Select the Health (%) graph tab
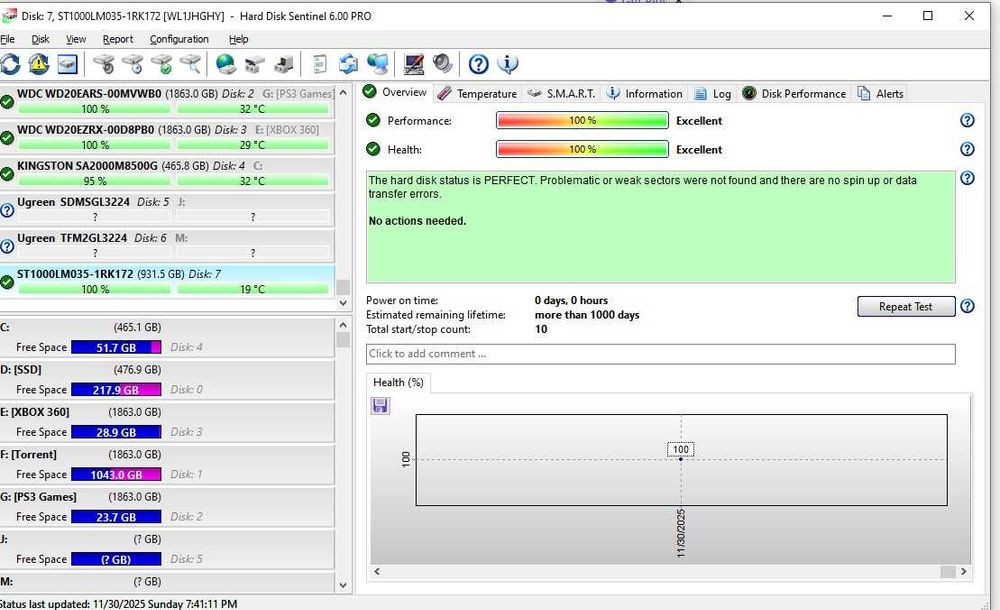Screen dimensions: 1000x610 click(399, 382)
